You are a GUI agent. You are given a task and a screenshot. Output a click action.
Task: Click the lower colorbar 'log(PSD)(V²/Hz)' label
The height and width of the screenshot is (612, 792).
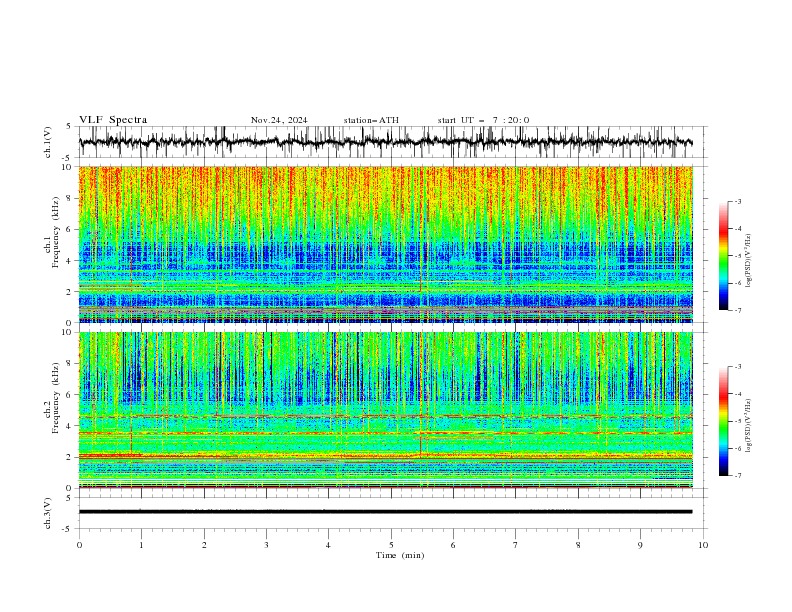click(x=748, y=426)
